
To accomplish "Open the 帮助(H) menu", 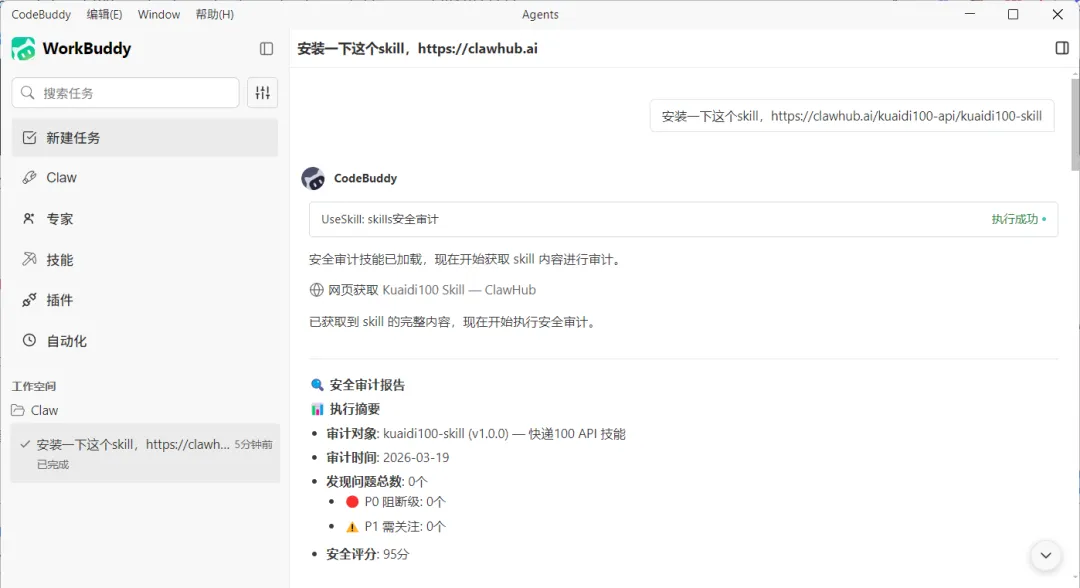I will click(215, 14).
